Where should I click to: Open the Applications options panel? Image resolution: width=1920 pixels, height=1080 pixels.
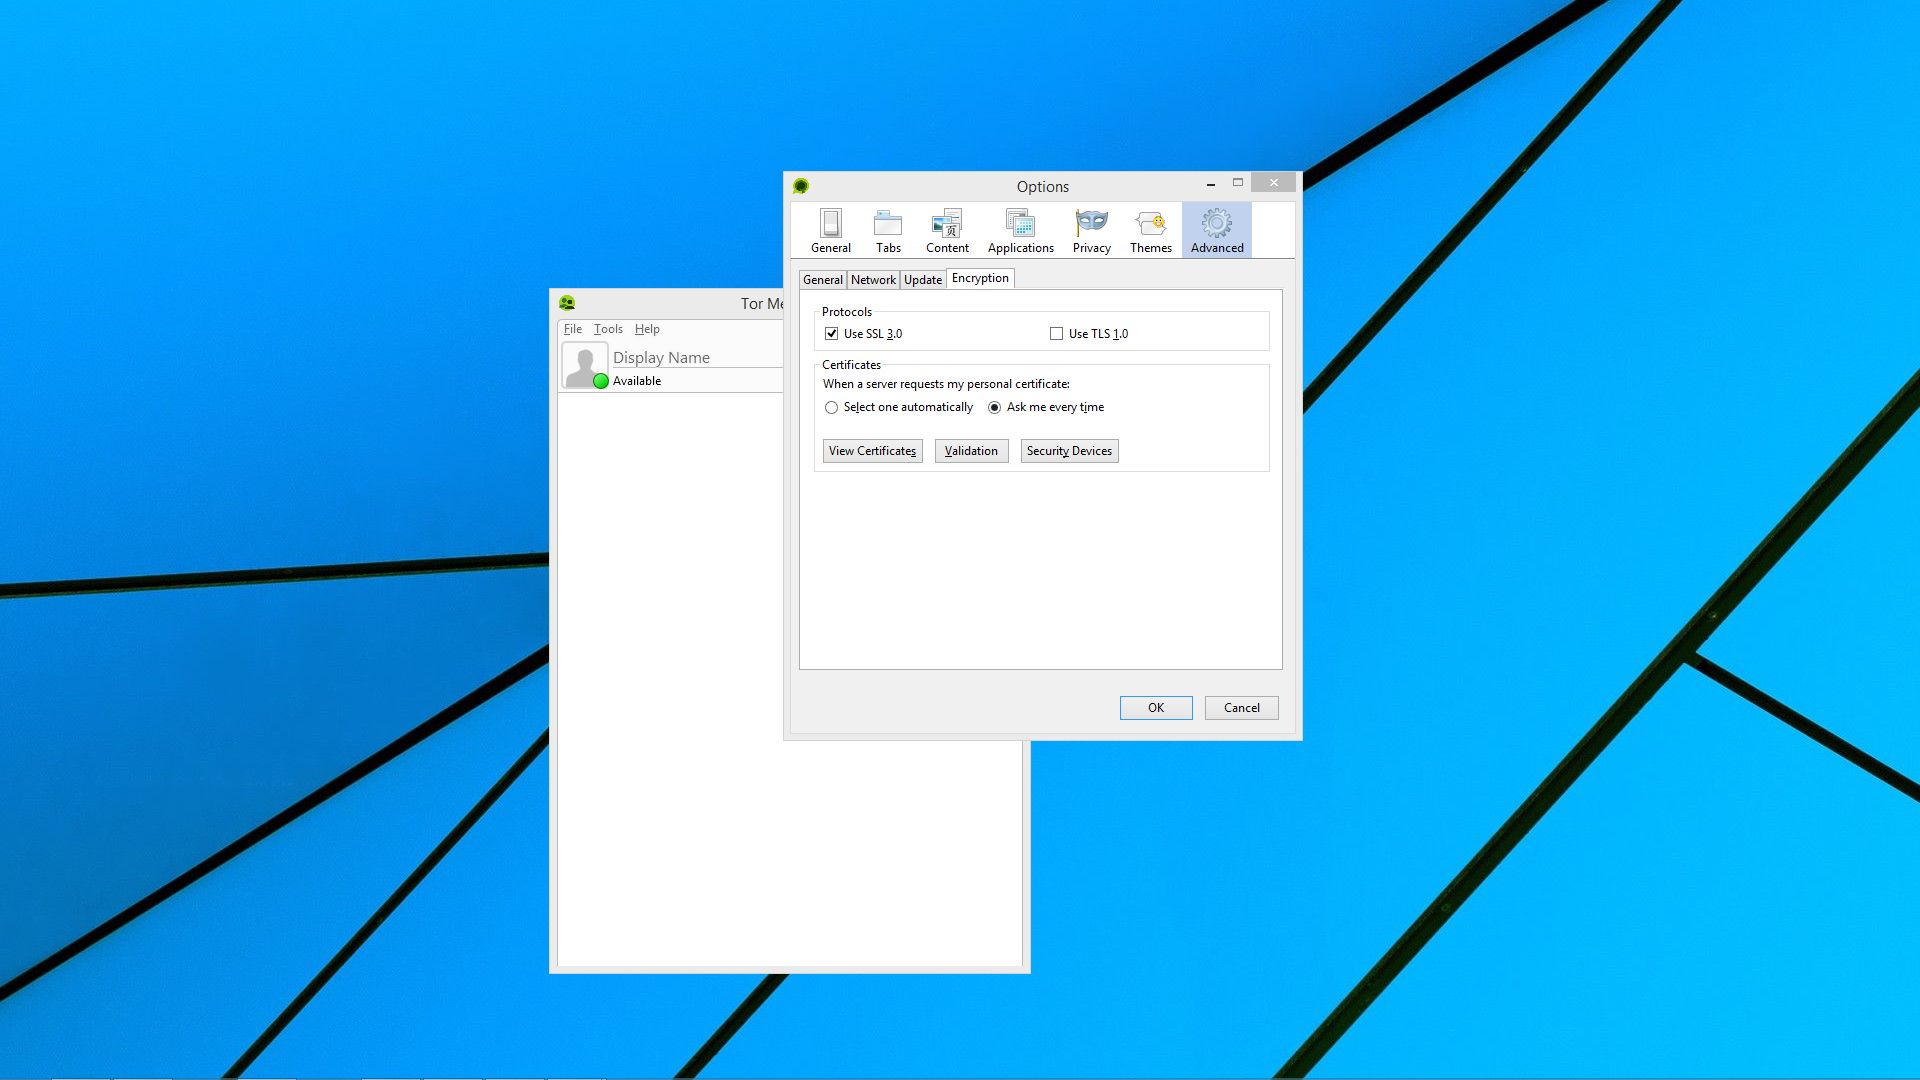[1020, 231]
